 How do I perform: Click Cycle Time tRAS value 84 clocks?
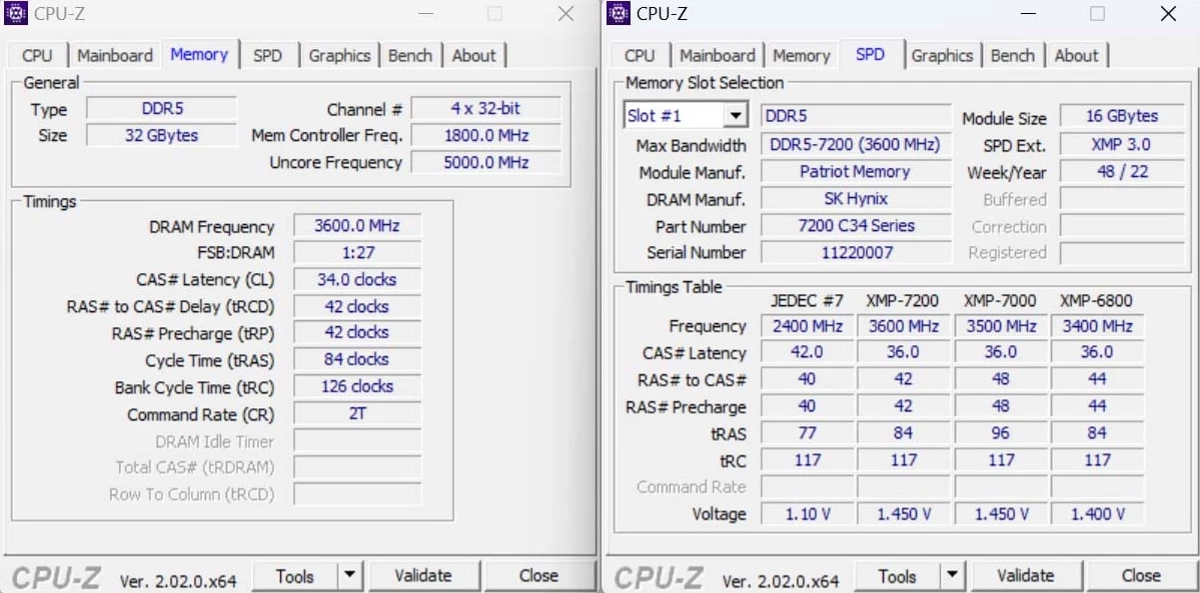[x=358, y=360]
